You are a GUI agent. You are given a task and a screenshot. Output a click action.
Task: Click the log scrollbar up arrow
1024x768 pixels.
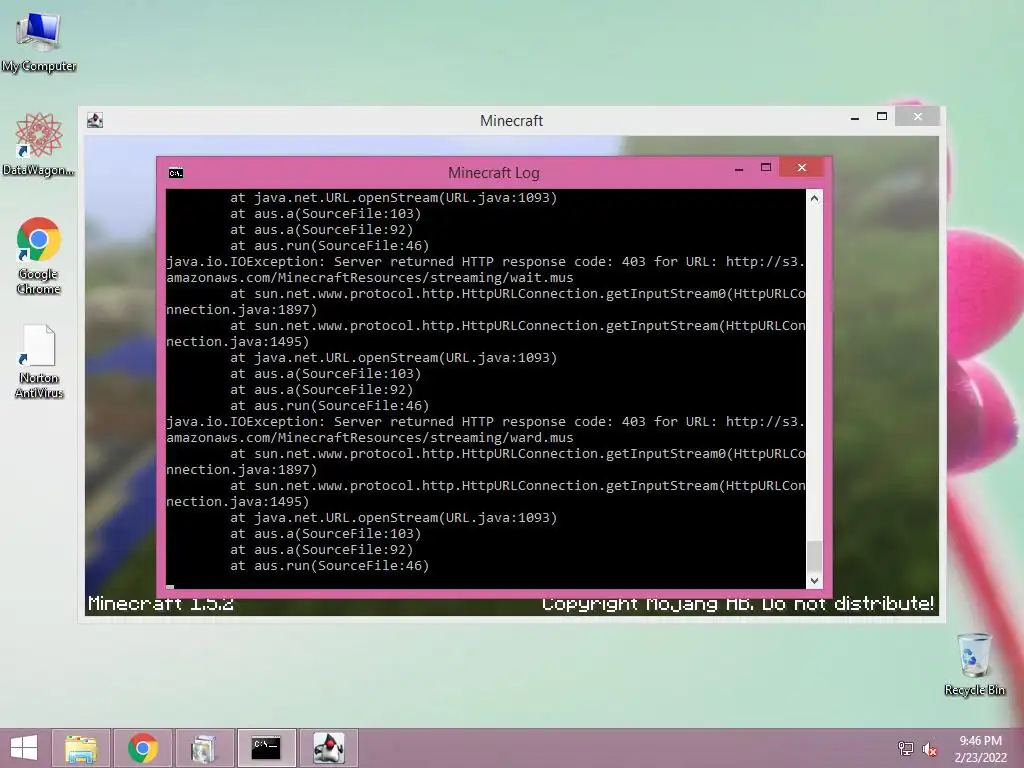coord(814,198)
